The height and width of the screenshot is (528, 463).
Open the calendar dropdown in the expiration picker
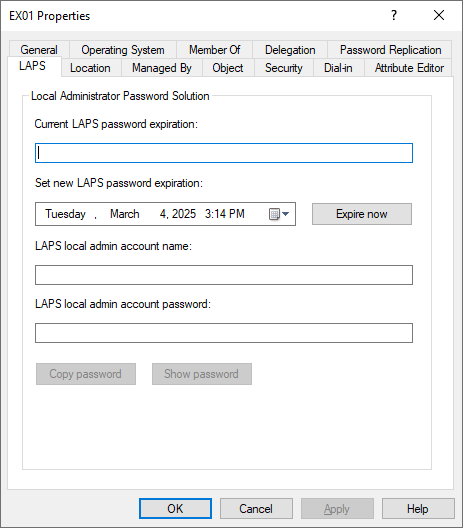279,214
